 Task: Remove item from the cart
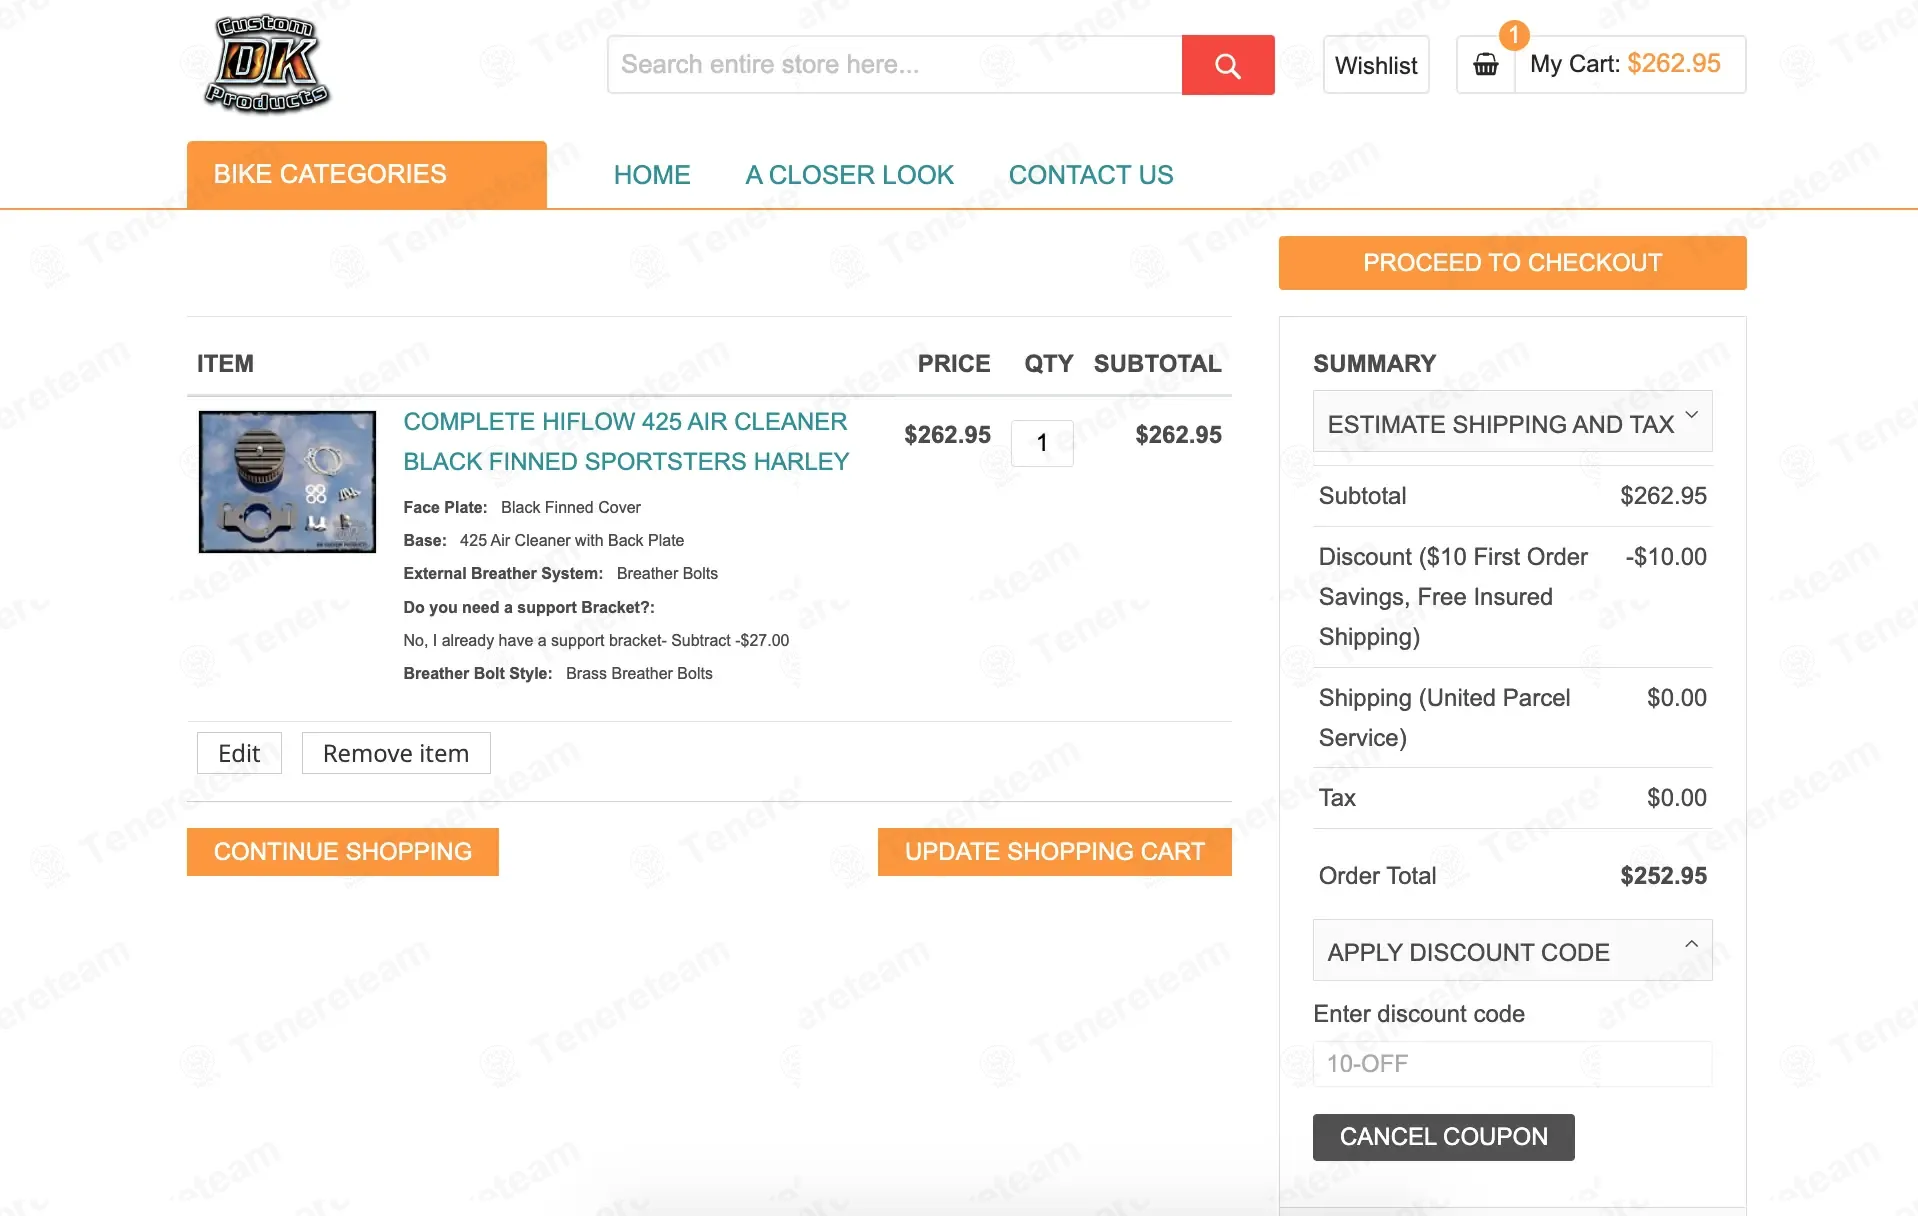pyautogui.click(x=395, y=753)
